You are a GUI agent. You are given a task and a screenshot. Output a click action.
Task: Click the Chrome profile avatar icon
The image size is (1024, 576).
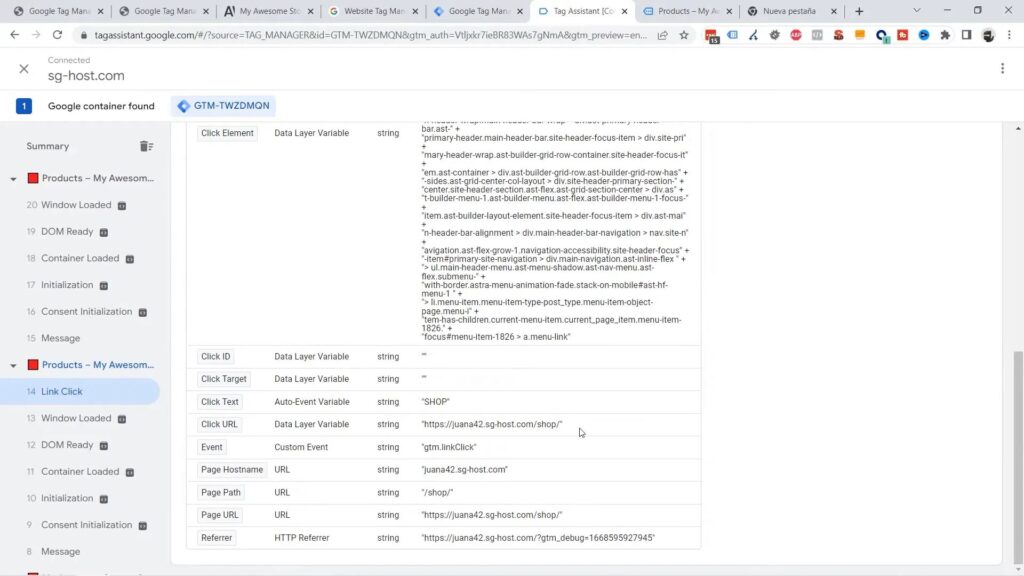(988, 35)
